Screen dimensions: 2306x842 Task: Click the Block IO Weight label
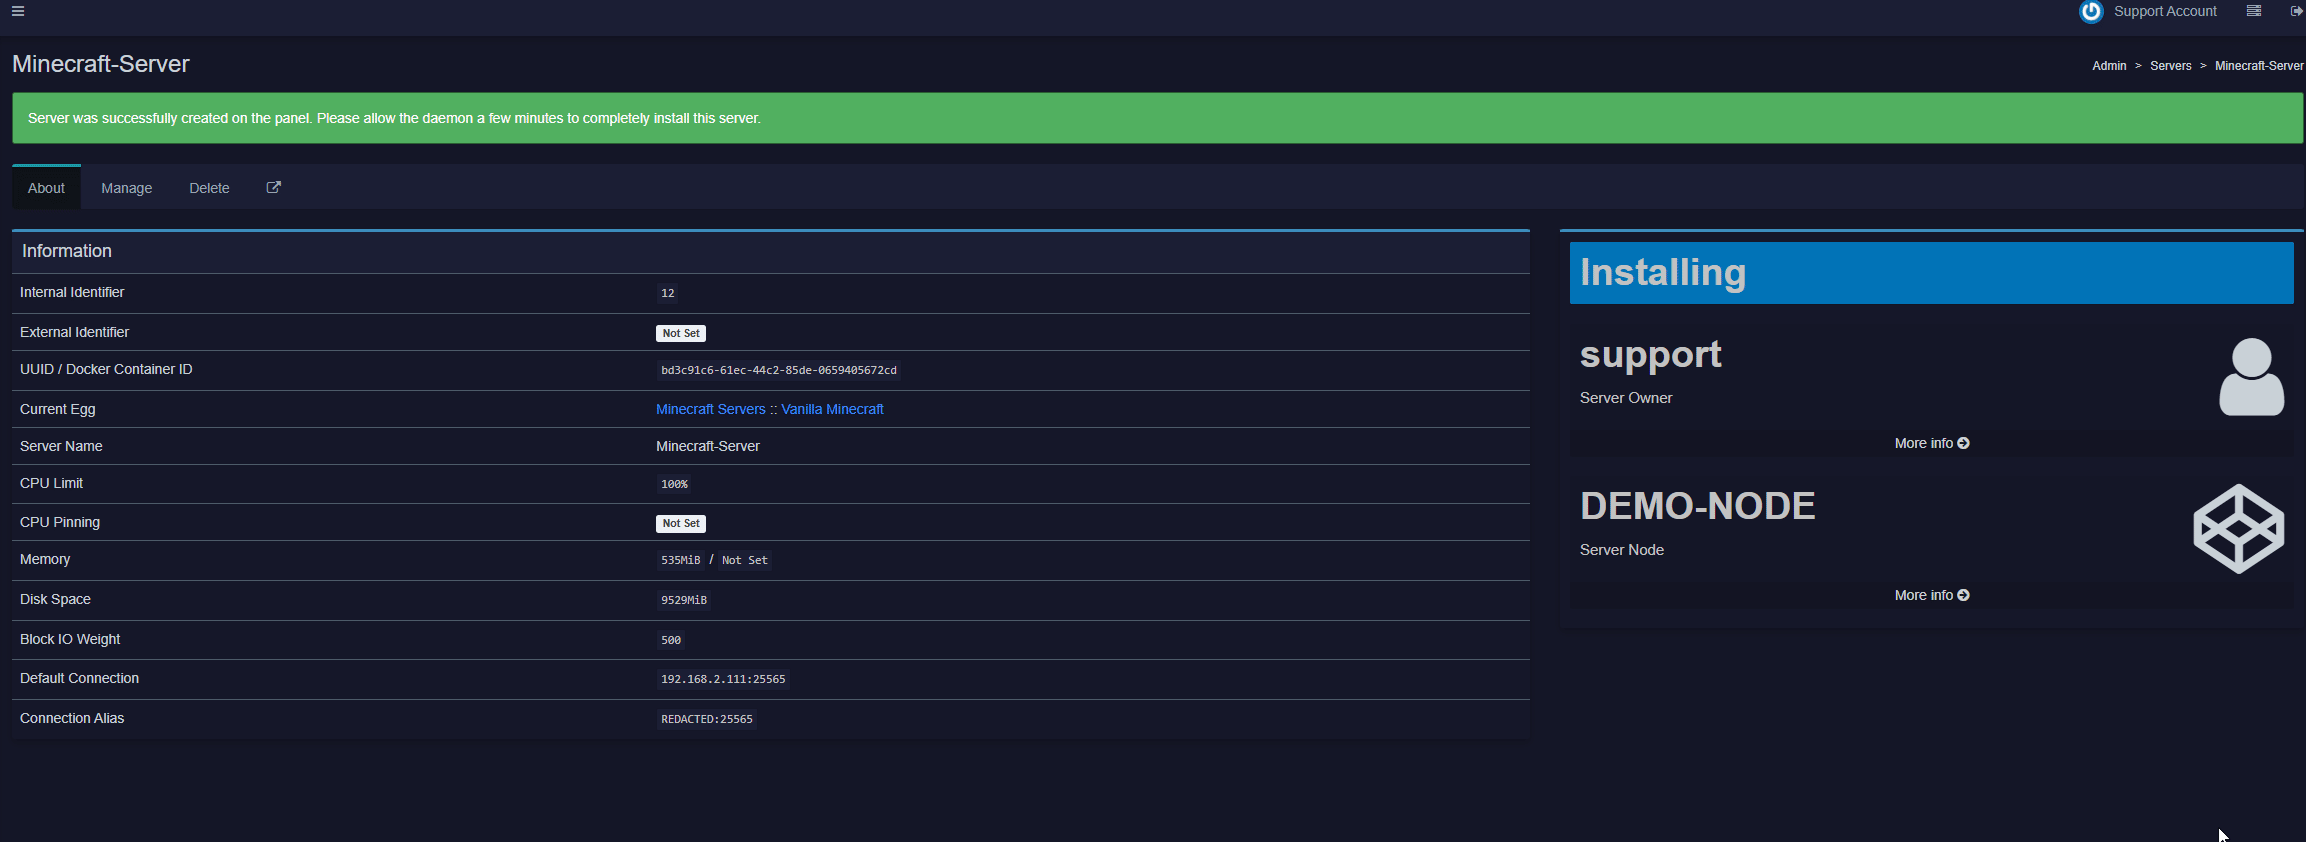pyautogui.click(x=70, y=639)
